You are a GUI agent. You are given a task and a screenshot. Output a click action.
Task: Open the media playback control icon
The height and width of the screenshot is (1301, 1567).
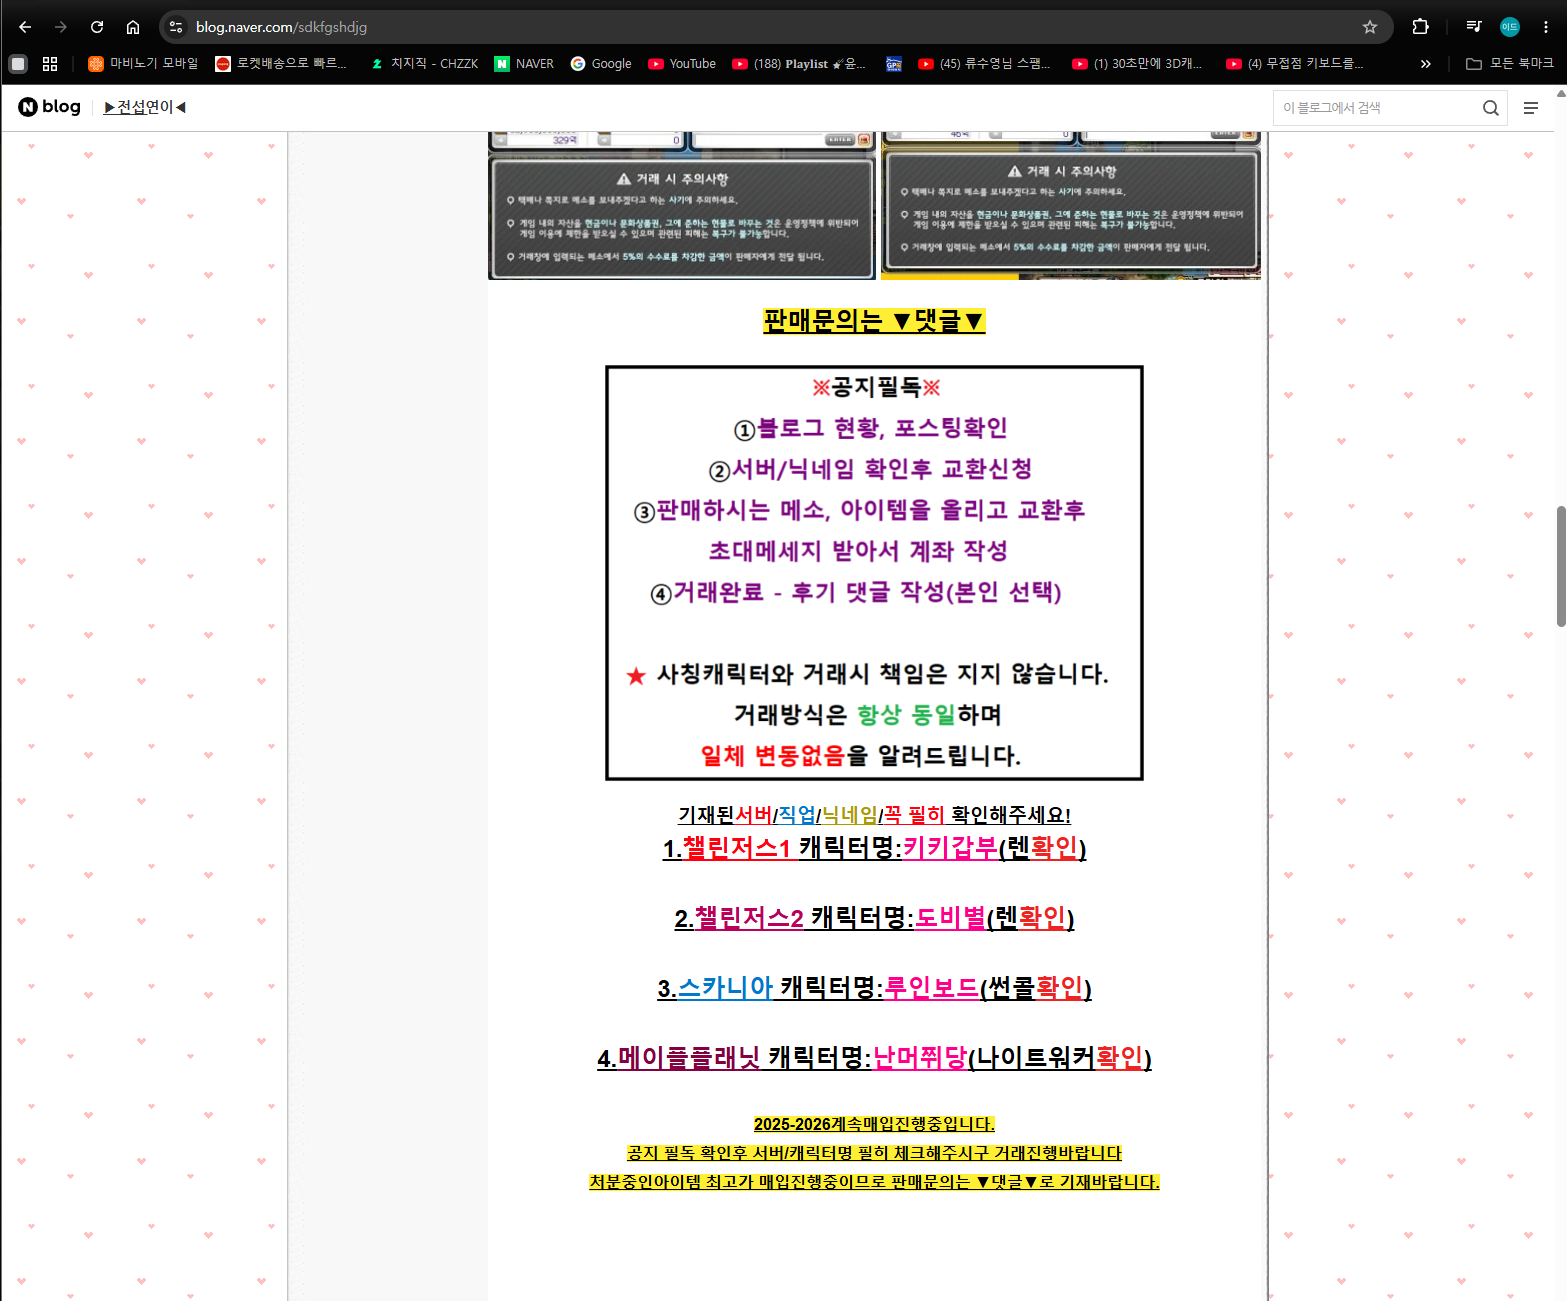[x=1474, y=27]
